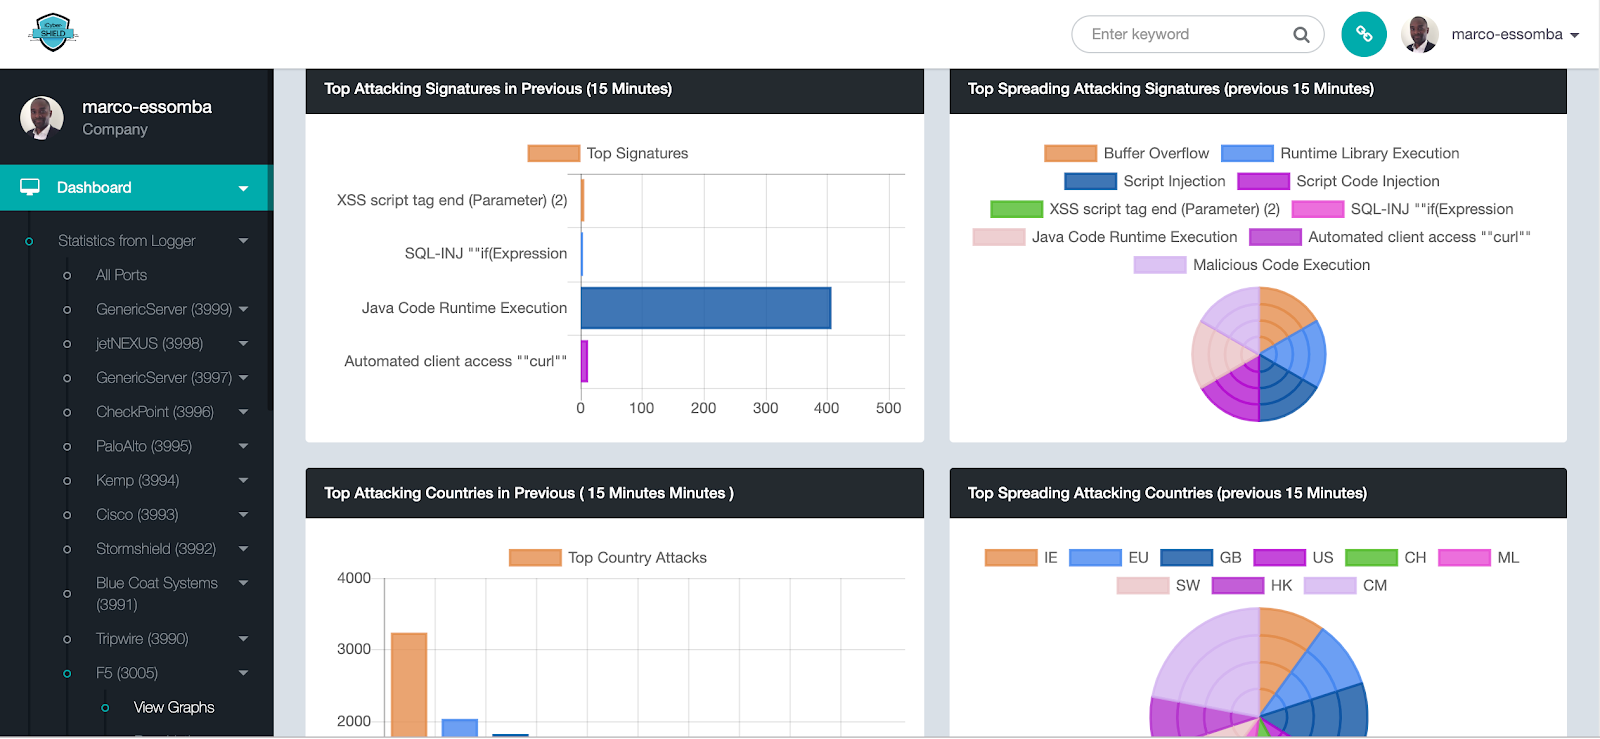
Task: Collapse the F5 (3005) arrow
Action: coord(243,673)
